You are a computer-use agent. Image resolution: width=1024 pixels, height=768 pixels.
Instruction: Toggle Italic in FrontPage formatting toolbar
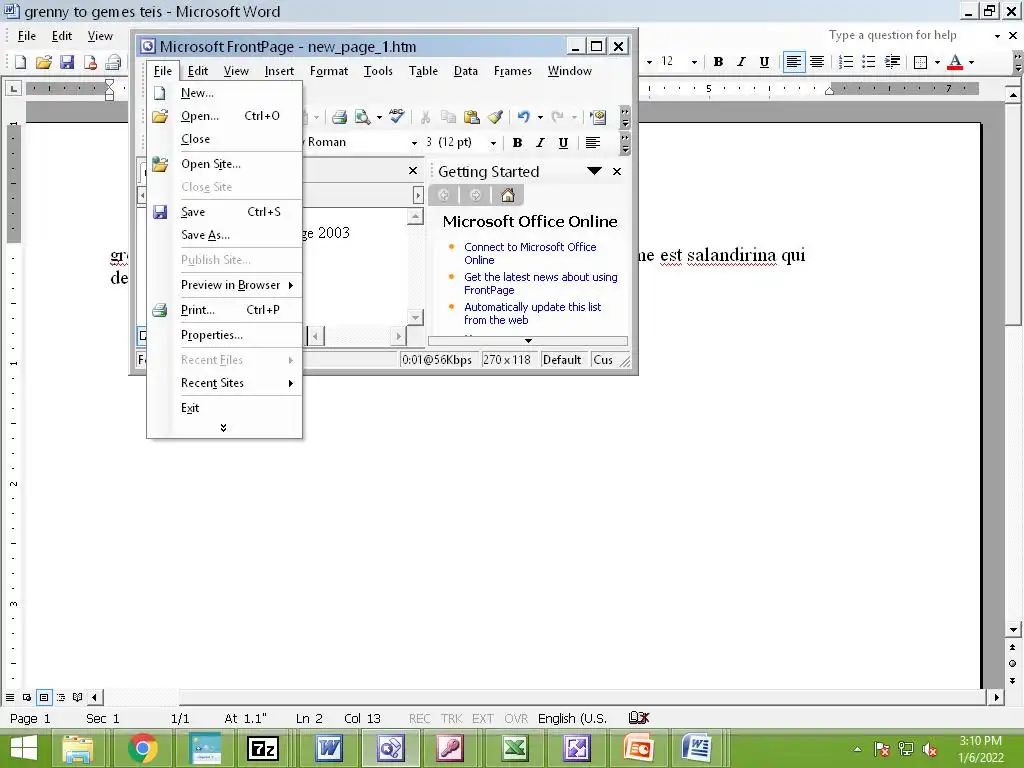click(x=540, y=142)
